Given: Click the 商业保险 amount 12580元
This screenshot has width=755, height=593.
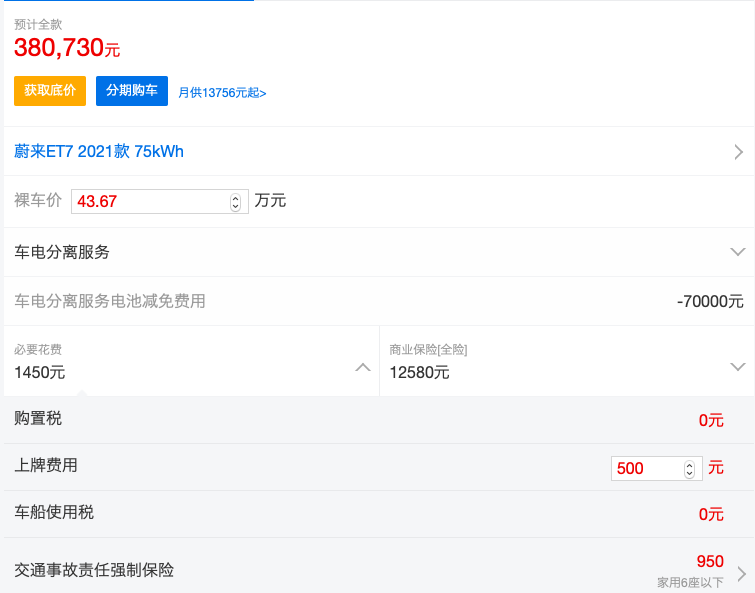Looking at the screenshot, I should point(419,372).
